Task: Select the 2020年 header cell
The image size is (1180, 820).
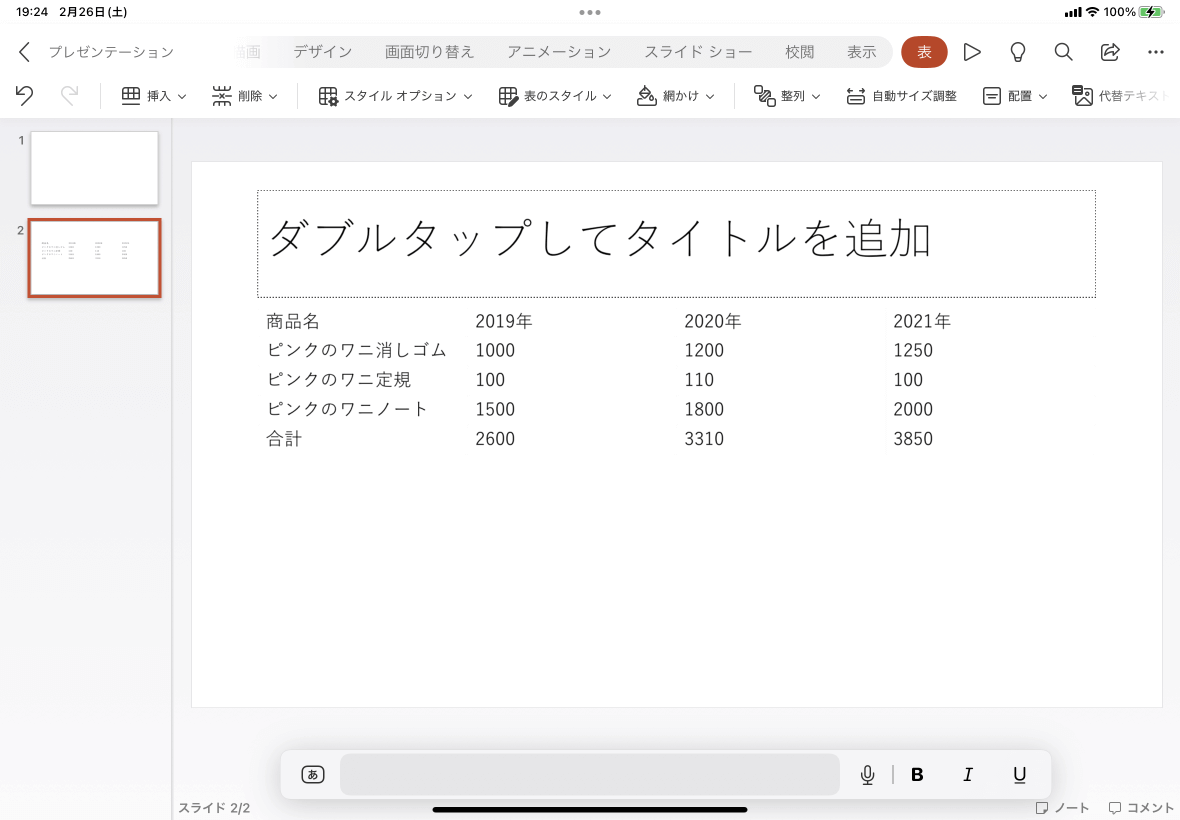Action: point(713,321)
